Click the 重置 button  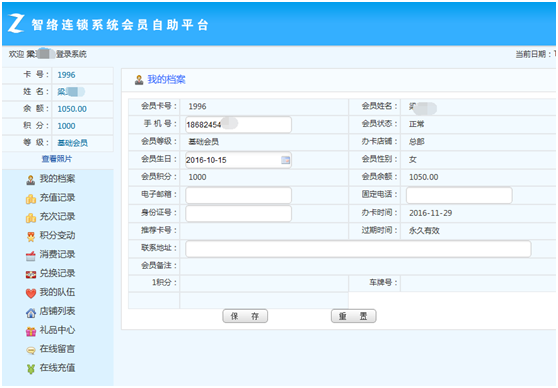point(353,316)
